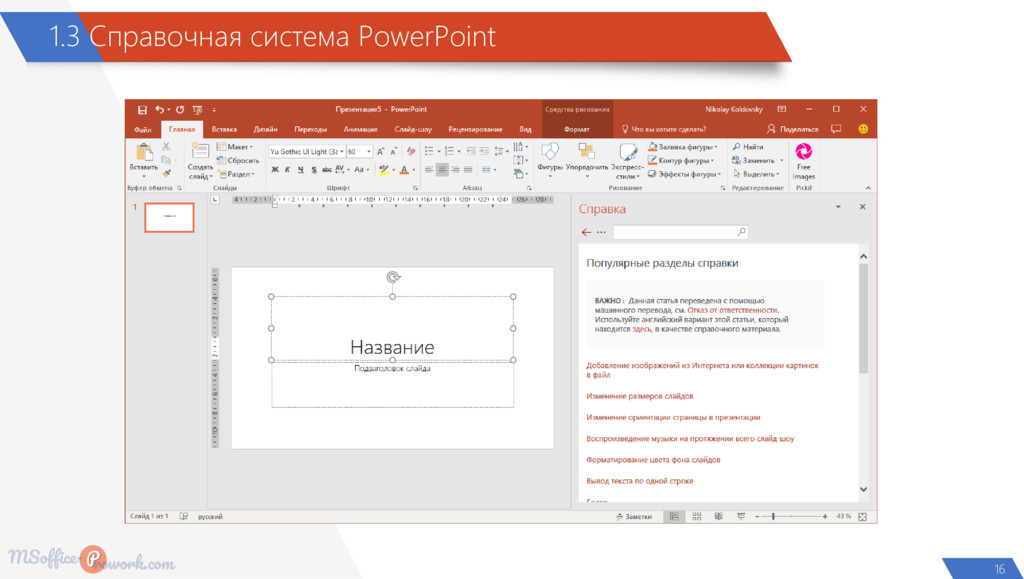Toggle text shadow (S) formatting
The width and height of the screenshot is (1024, 579).
click(x=313, y=170)
